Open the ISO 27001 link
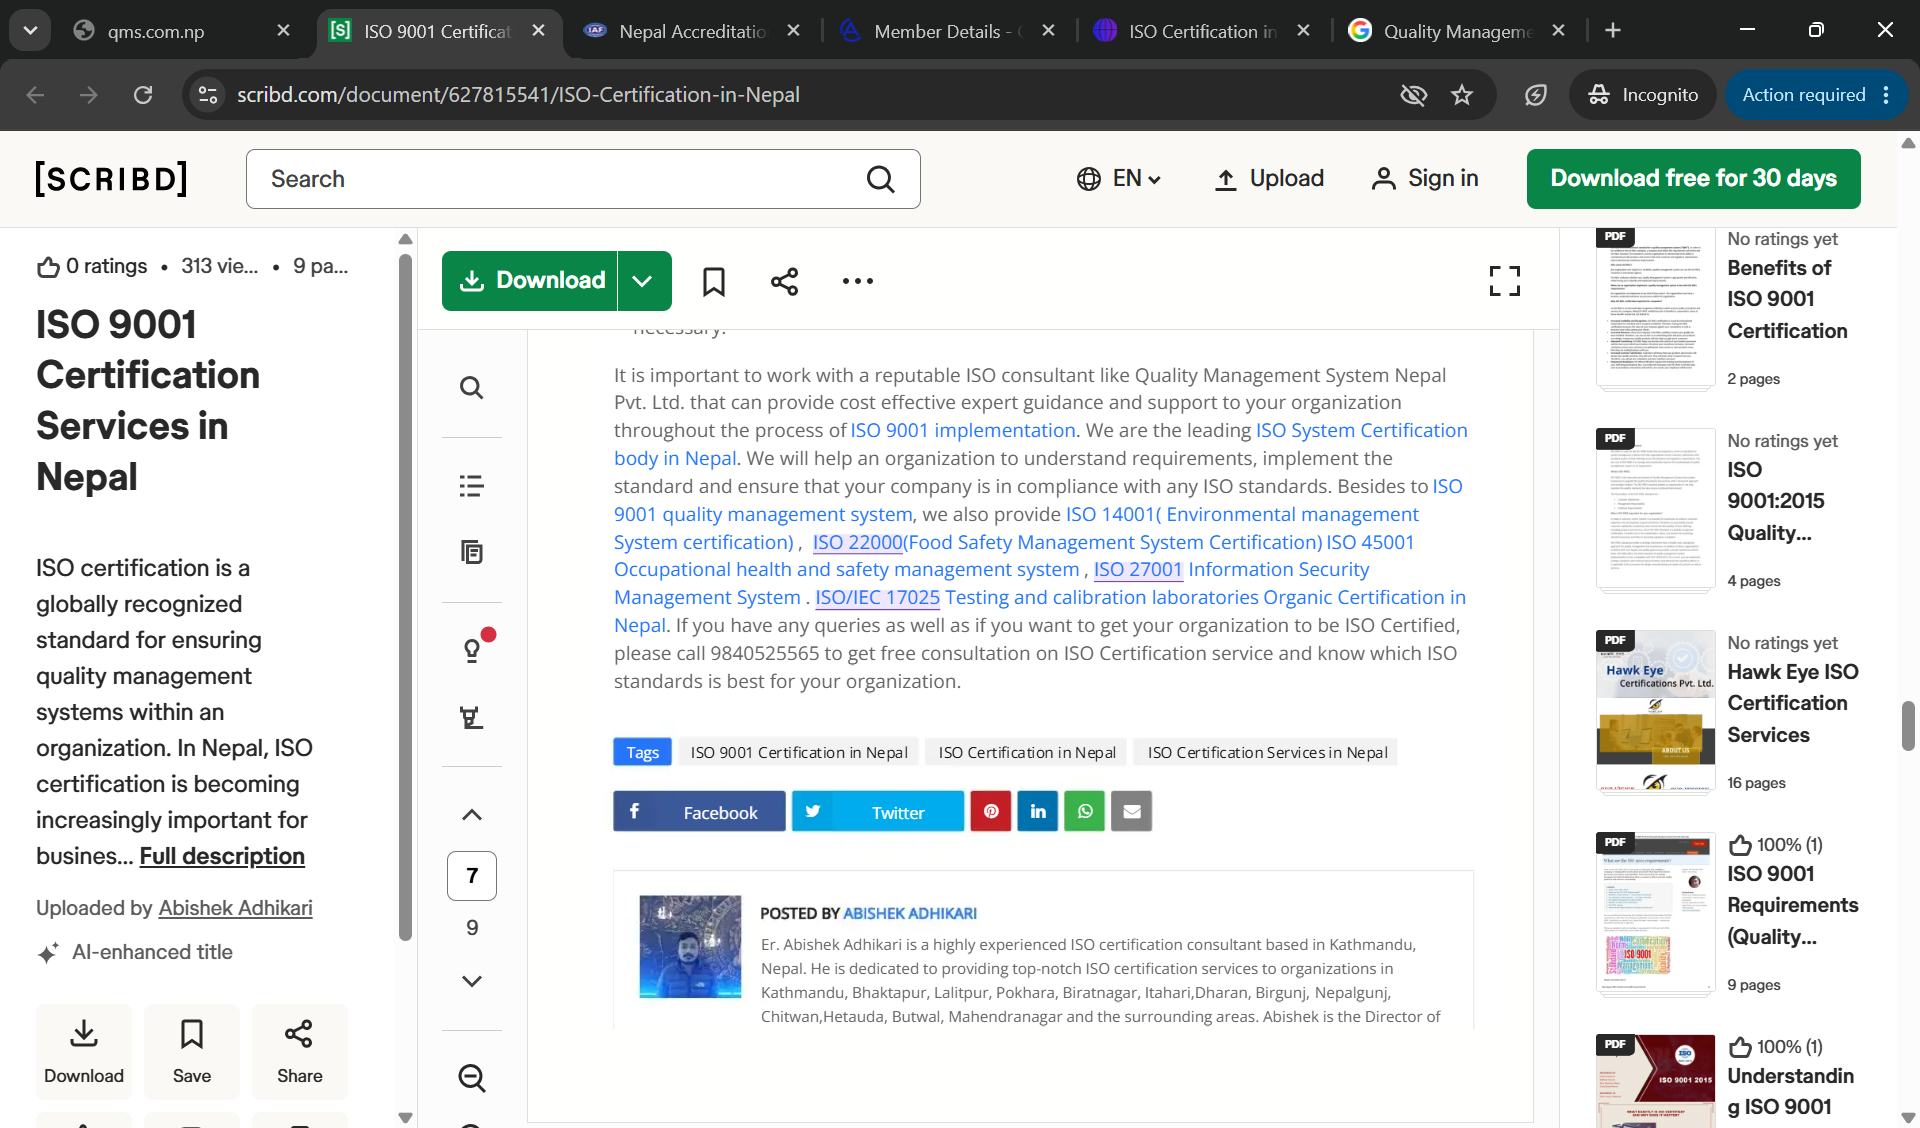This screenshot has width=1920, height=1128. tap(1138, 569)
